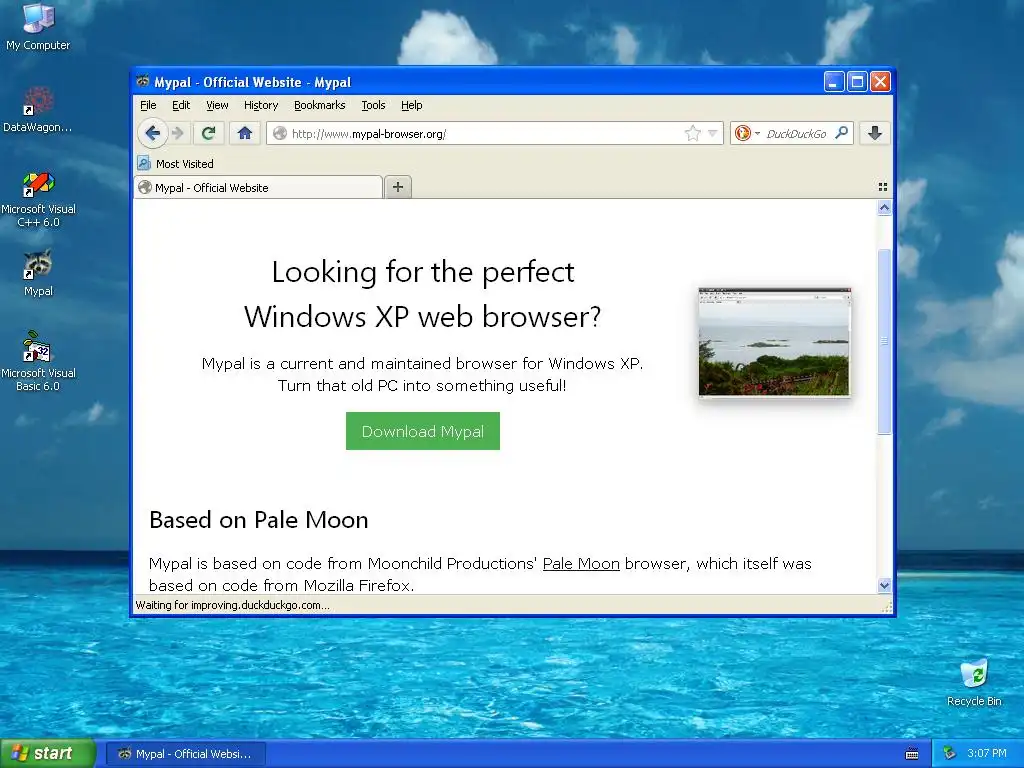Select the Mypal - Official Website tab
This screenshot has height=768, width=1024.
pos(259,187)
